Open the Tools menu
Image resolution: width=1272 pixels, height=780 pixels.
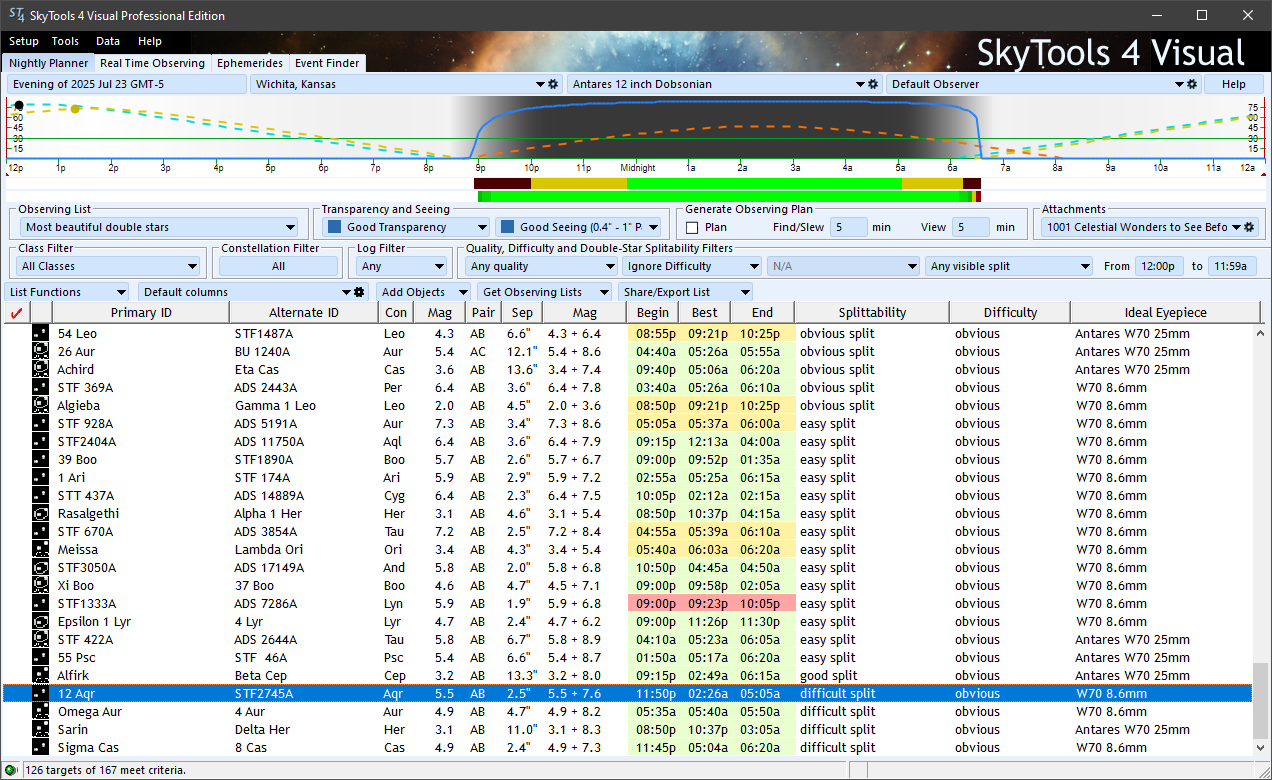pos(65,42)
